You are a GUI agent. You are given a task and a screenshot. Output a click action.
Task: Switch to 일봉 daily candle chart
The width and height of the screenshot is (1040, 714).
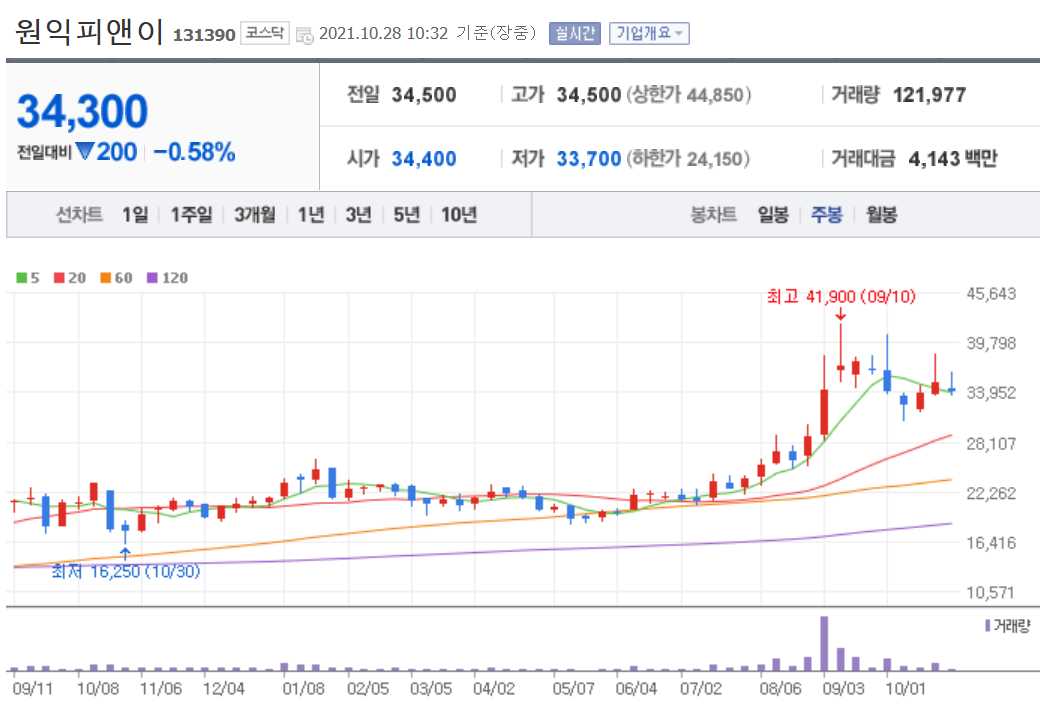coord(773,214)
